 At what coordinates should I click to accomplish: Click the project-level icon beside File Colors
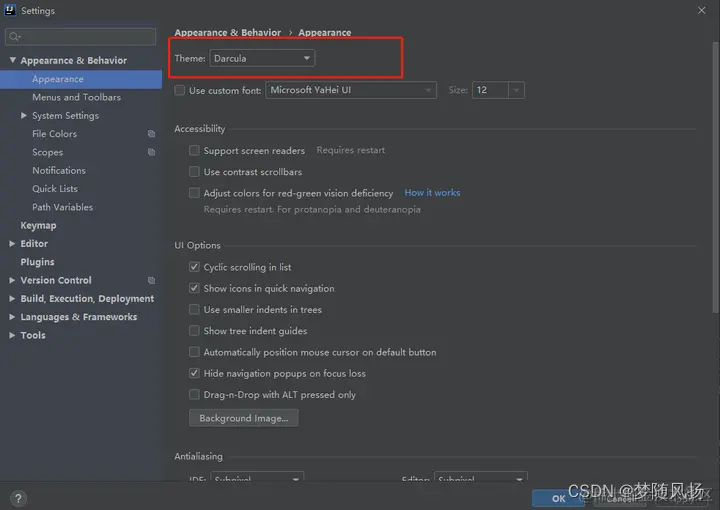[151, 134]
